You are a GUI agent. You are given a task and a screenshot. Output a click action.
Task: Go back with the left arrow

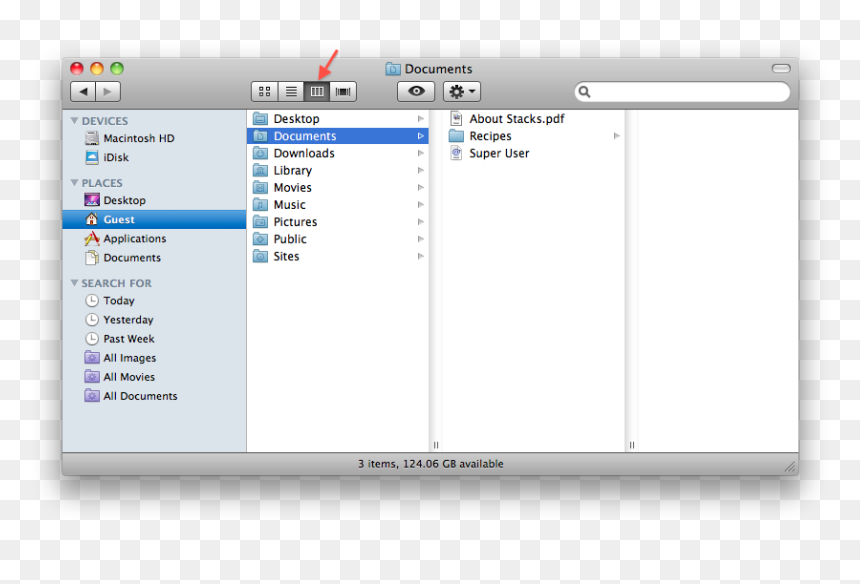tap(83, 92)
